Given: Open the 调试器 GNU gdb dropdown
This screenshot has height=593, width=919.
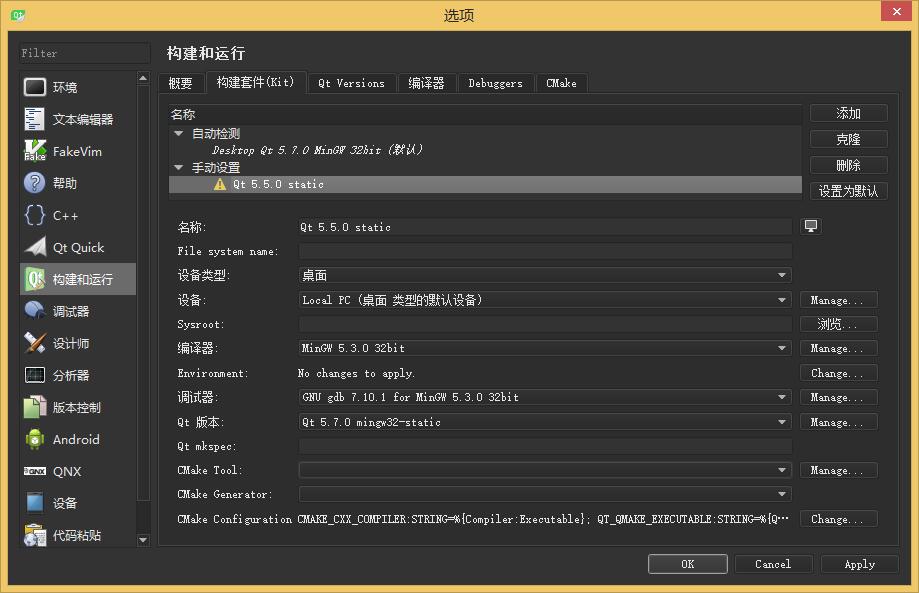Looking at the screenshot, I should pyautogui.click(x=545, y=397).
